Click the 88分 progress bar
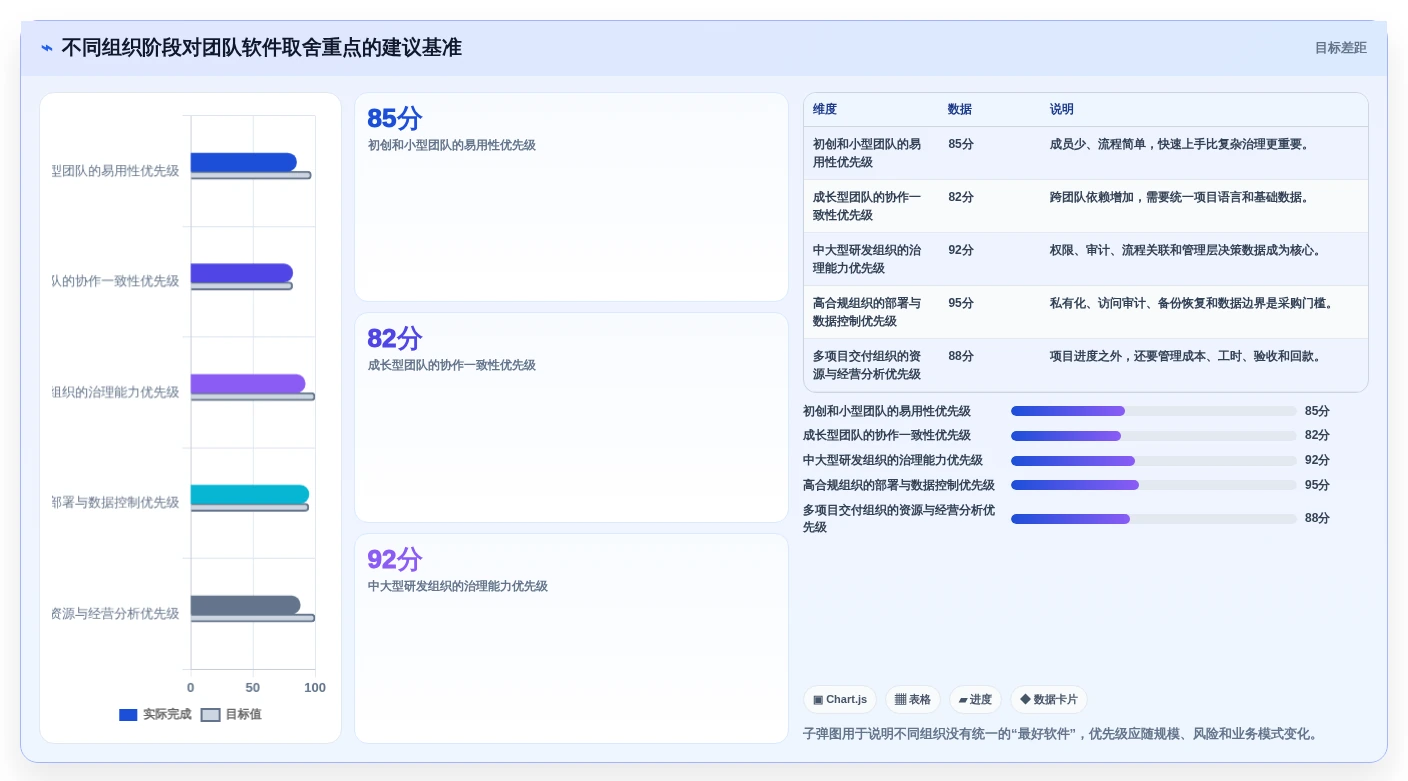Image resolution: width=1408 pixels, height=781 pixels. (1154, 519)
